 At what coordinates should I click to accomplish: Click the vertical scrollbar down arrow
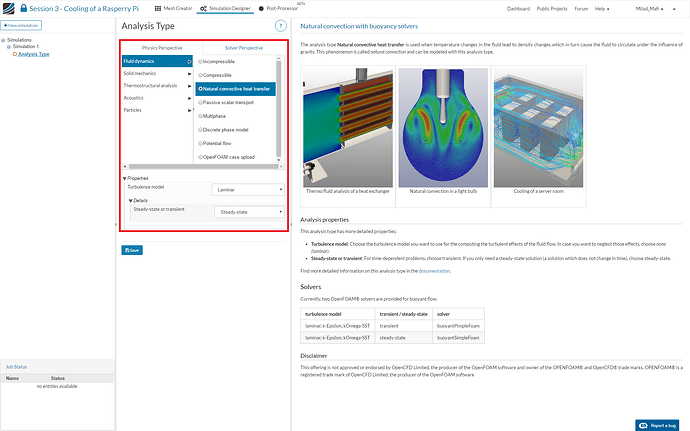[279, 160]
